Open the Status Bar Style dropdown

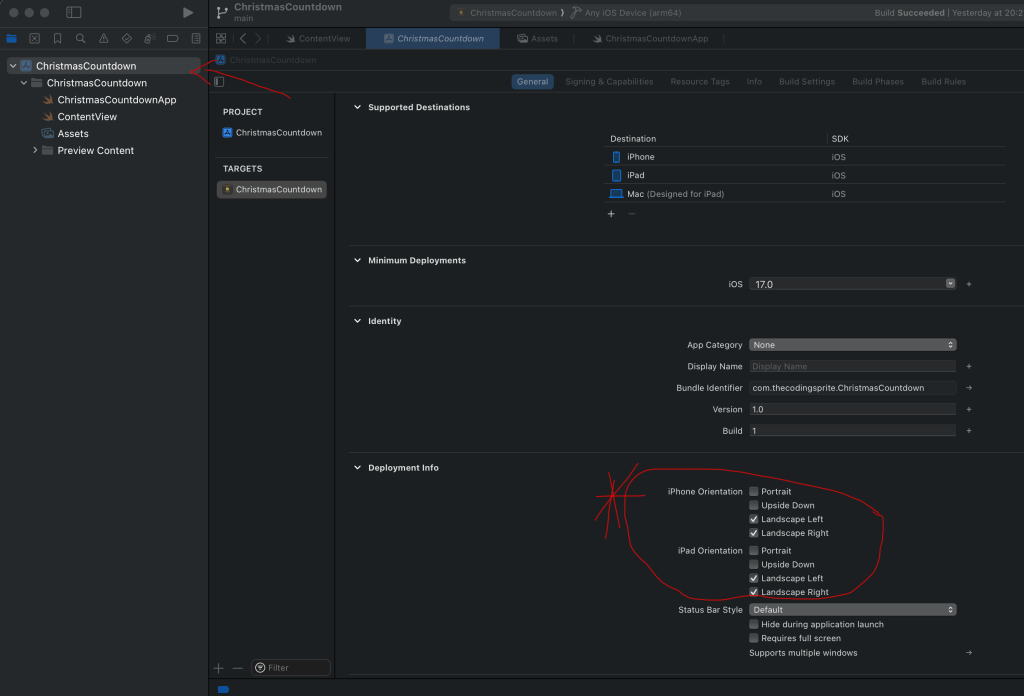tap(852, 610)
